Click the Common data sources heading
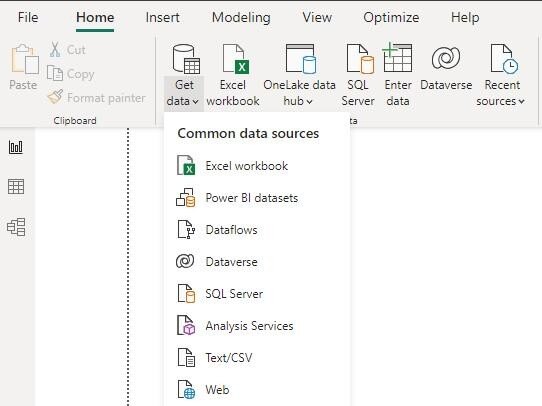Screen dimensions: 542x406 (248, 133)
